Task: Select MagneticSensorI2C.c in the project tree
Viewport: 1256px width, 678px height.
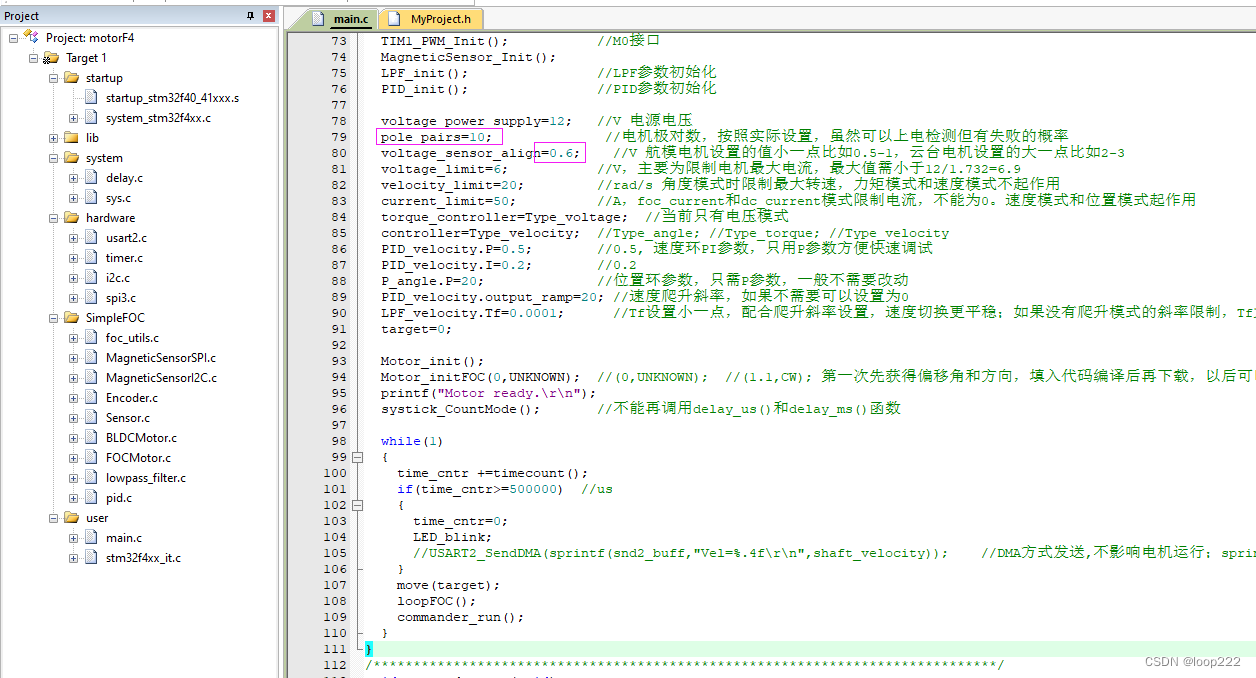Action: click(x=161, y=378)
